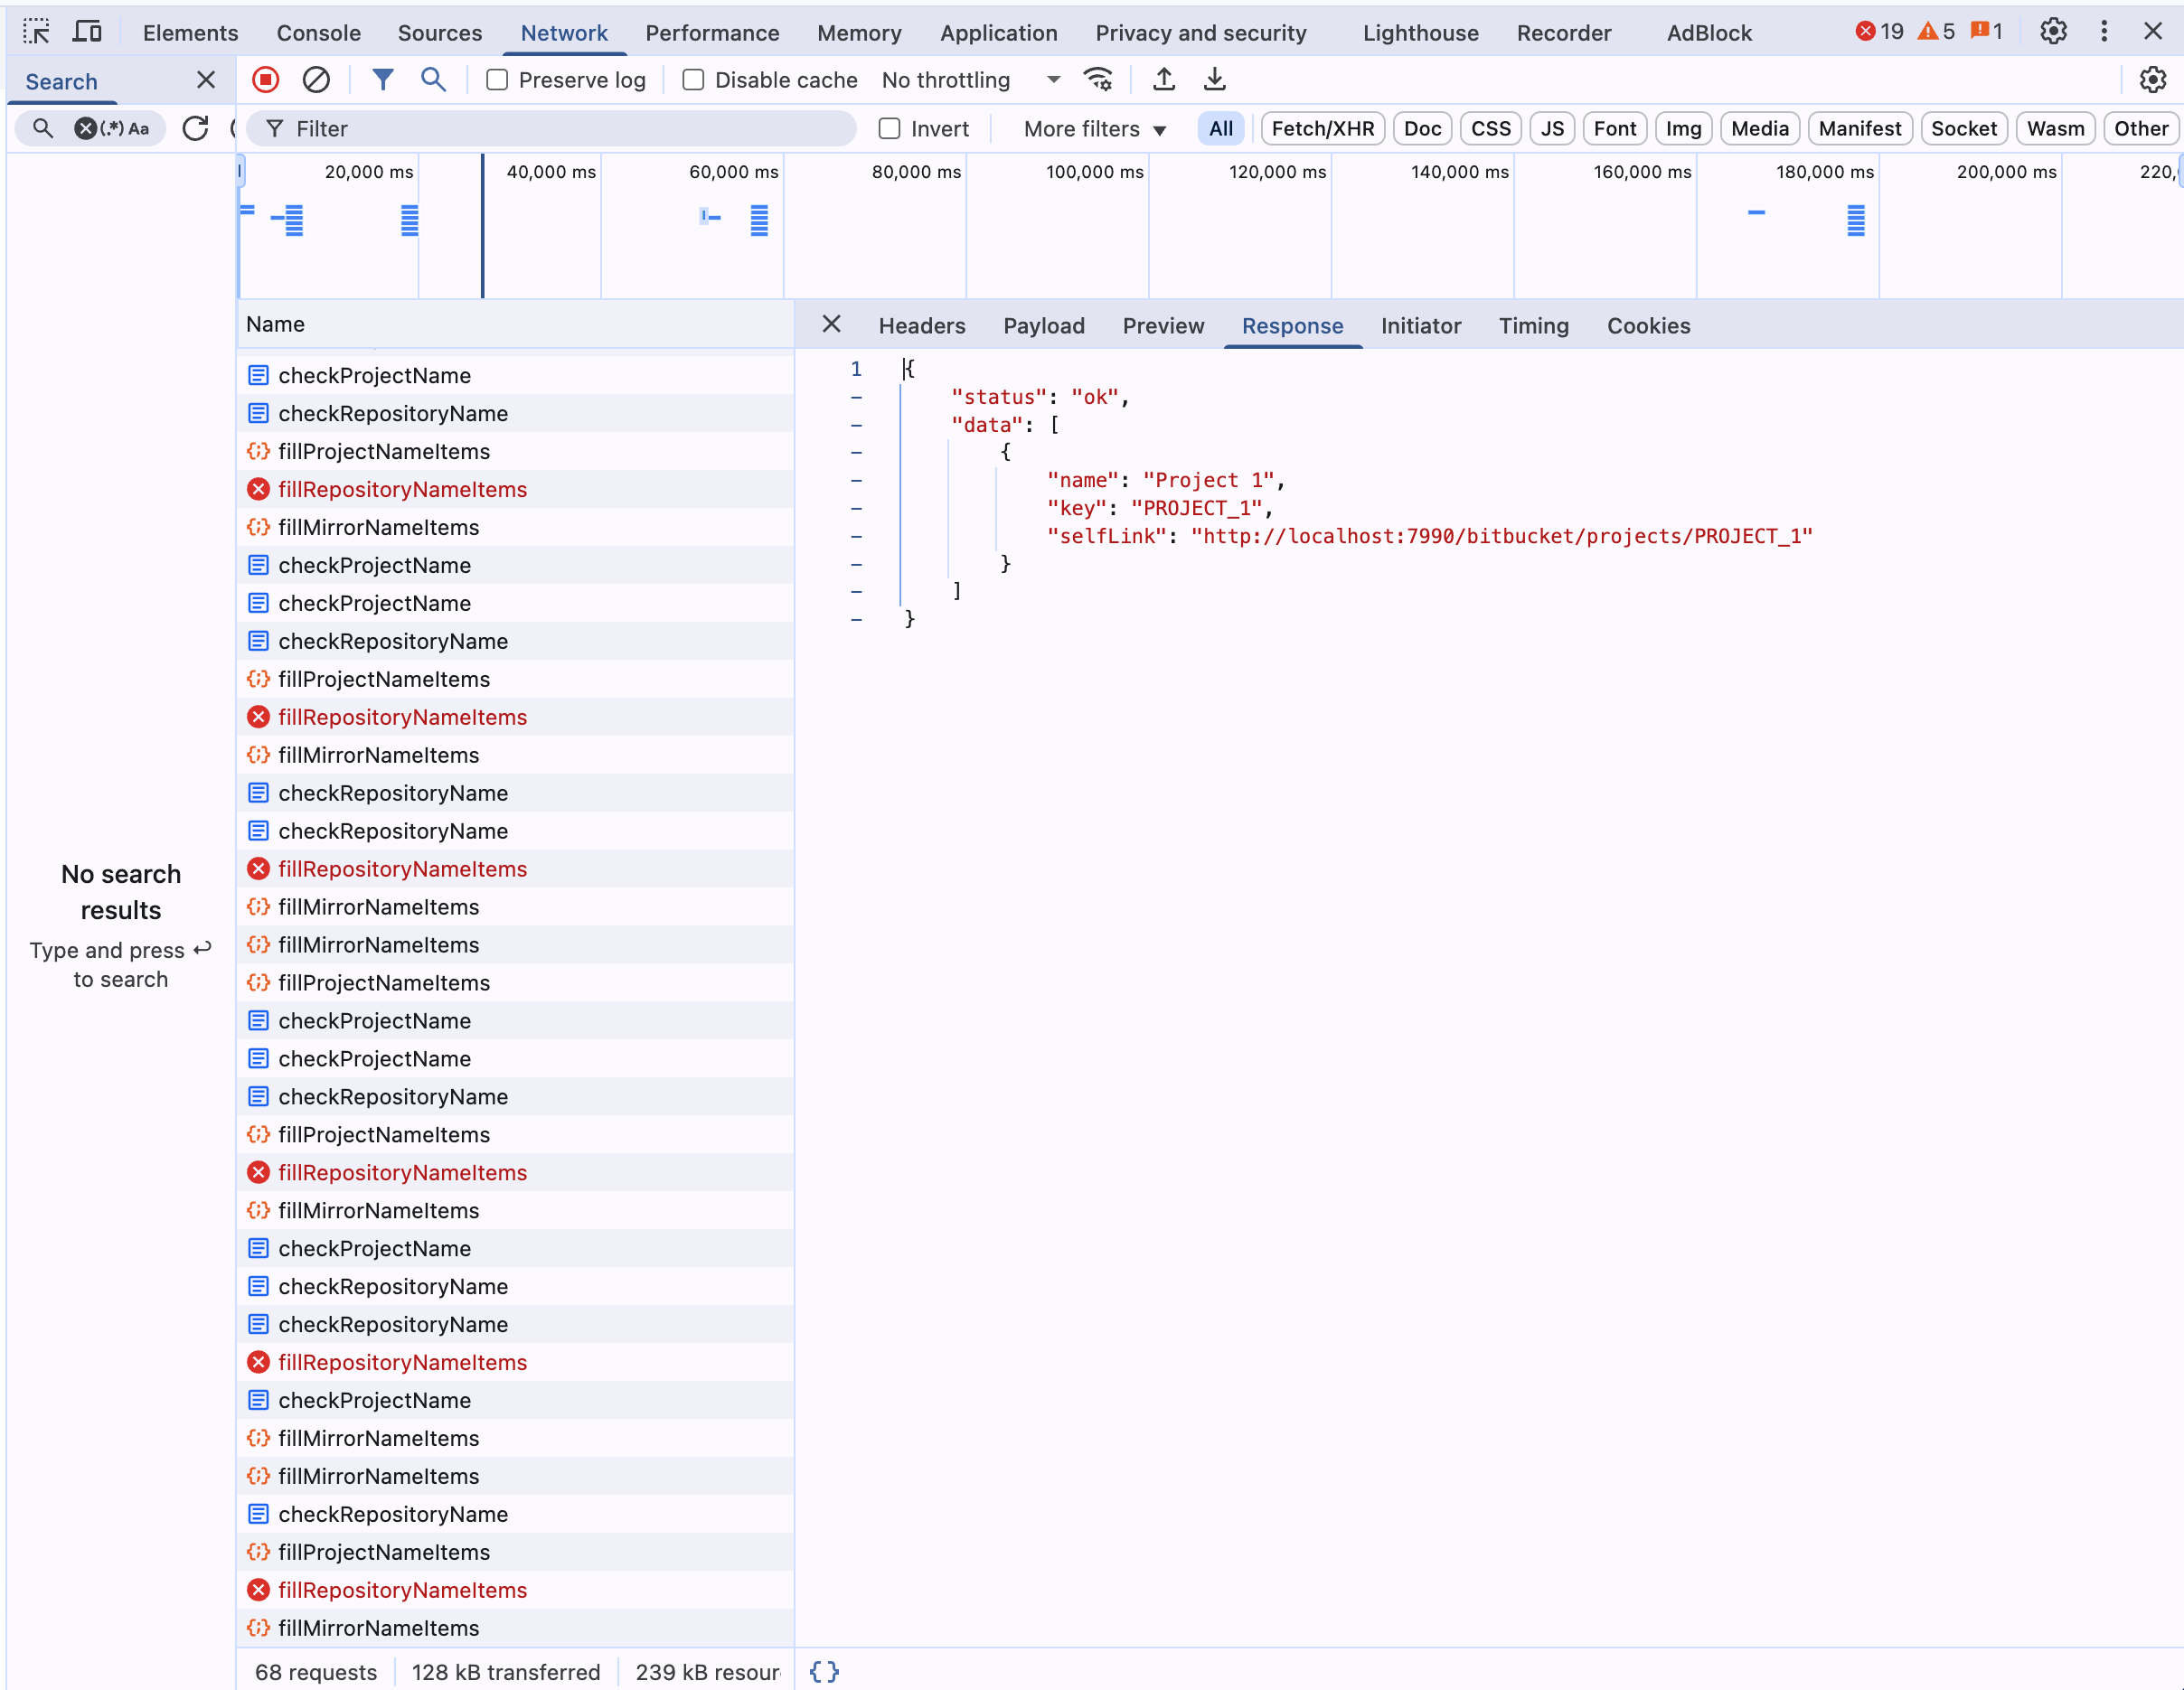The height and width of the screenshot is (1690, 2184).
Task: Toggle the network filter funnel icon
Action: (x=383, y=80)
